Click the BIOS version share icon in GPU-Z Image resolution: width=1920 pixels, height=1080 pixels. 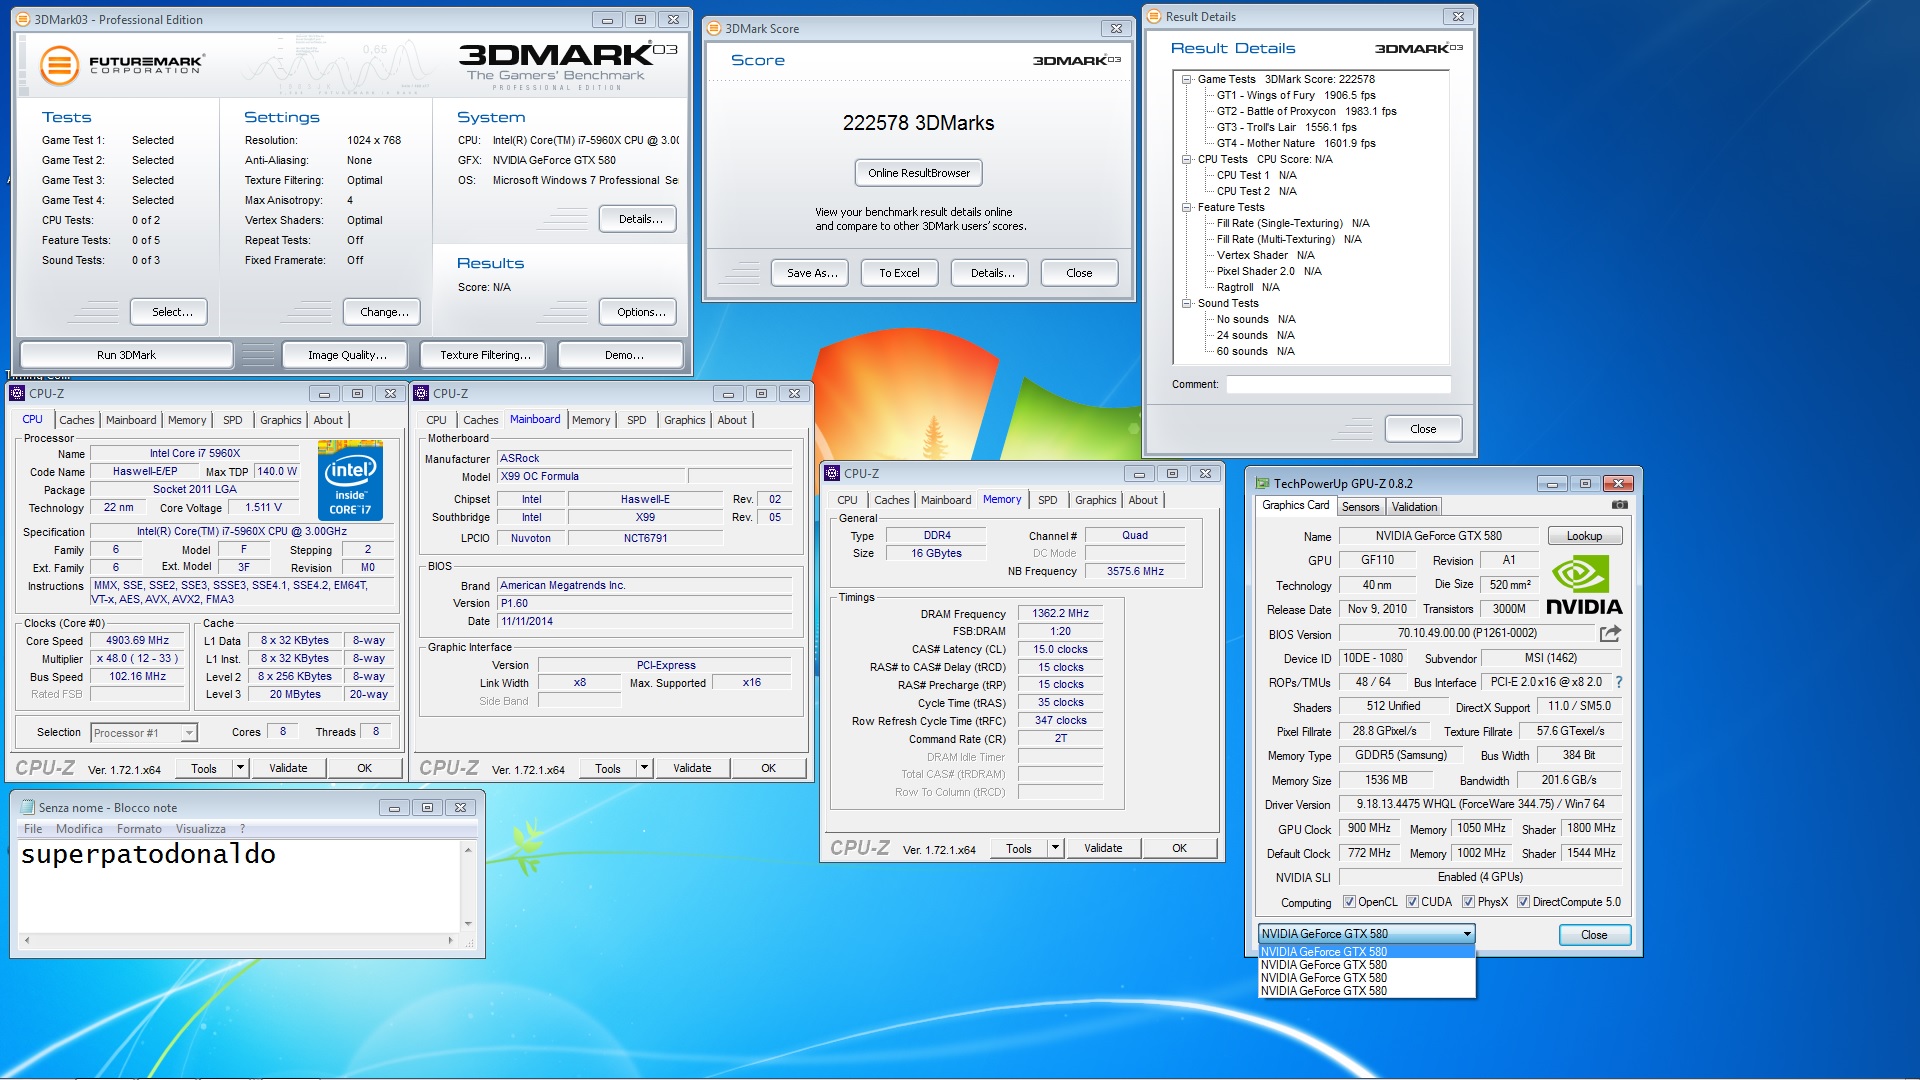click(1610, 633)
